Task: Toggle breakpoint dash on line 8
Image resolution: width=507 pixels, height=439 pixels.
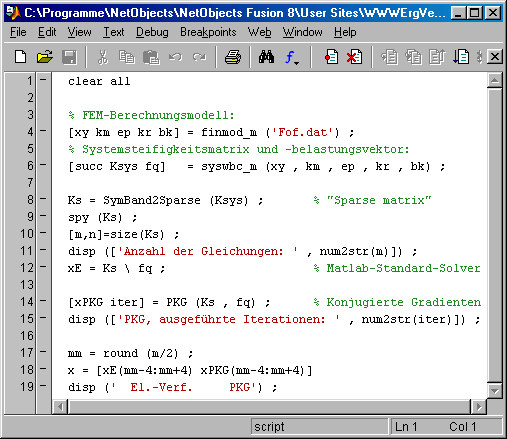Action: 43,199
